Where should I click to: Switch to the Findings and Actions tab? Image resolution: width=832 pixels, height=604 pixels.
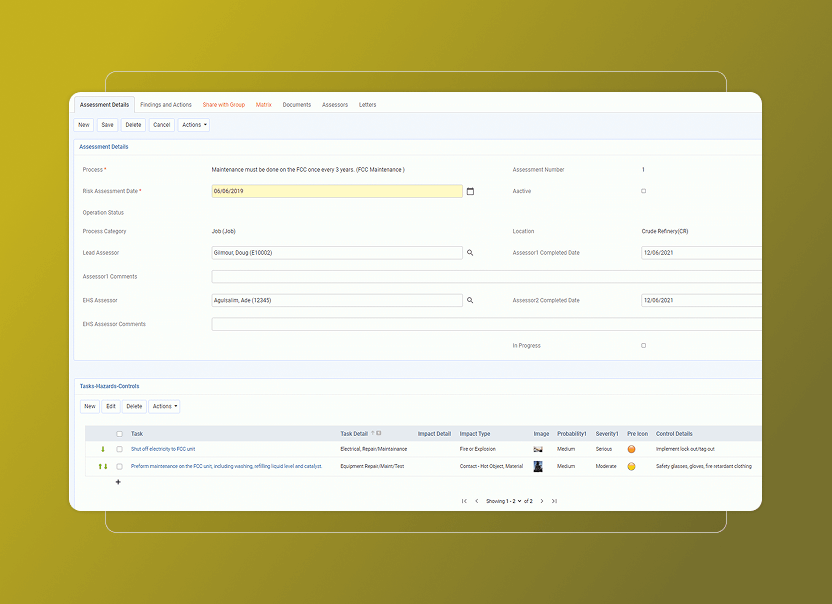165,104
